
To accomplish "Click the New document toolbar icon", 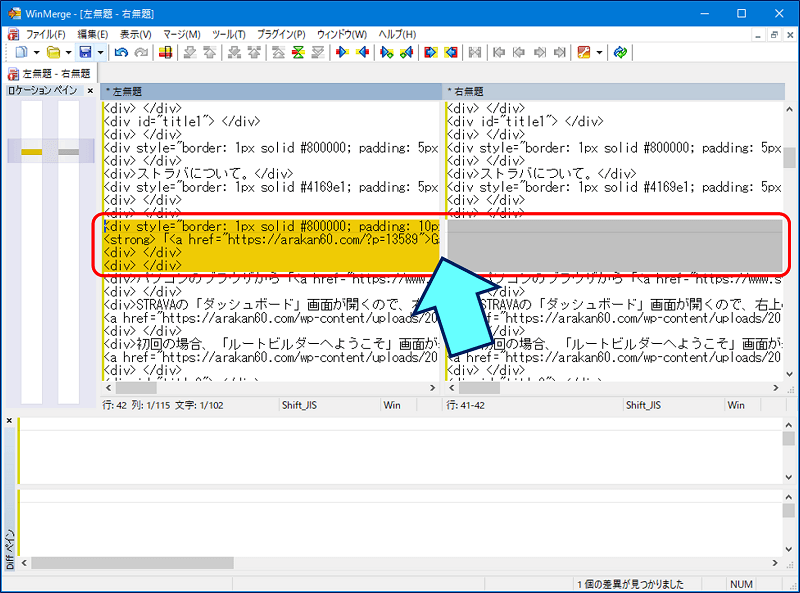I will click(21, 52).
